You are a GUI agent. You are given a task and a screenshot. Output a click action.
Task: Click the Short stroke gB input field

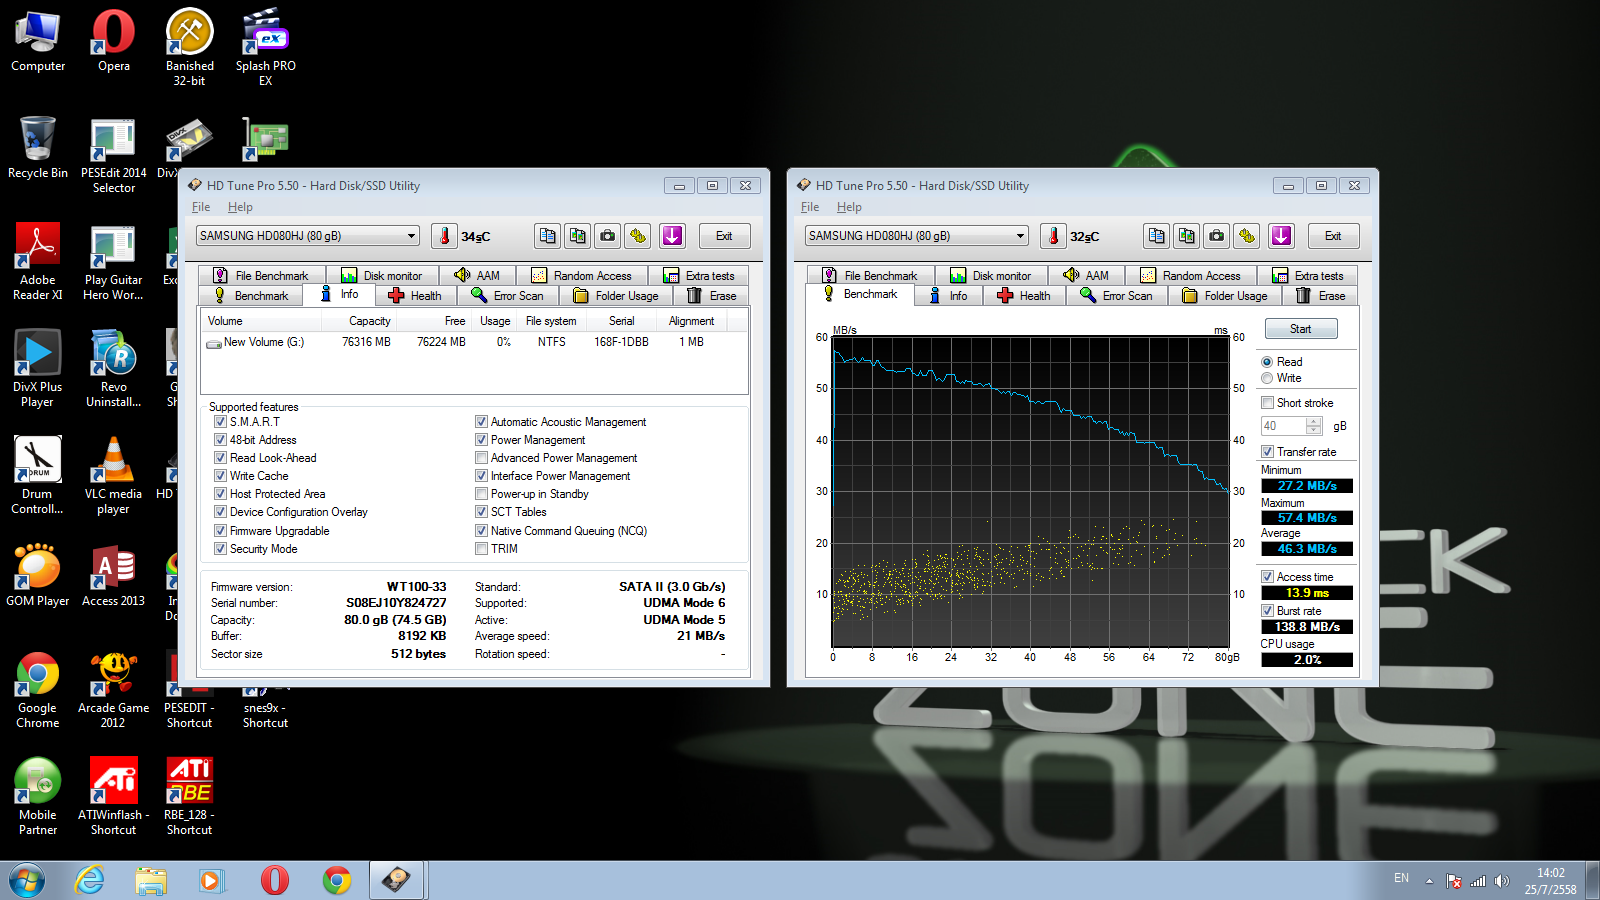click(1283, 426)
